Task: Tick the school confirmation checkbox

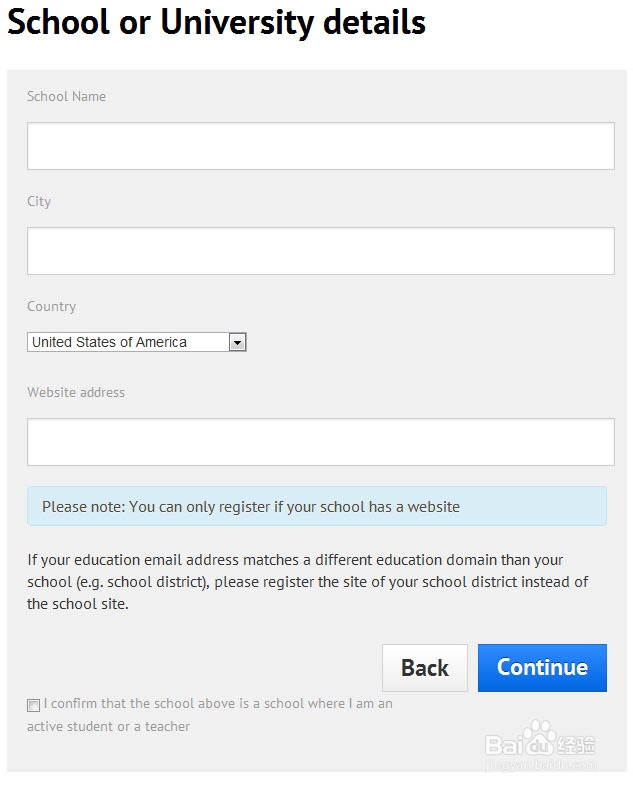Action: click(34, 705)
